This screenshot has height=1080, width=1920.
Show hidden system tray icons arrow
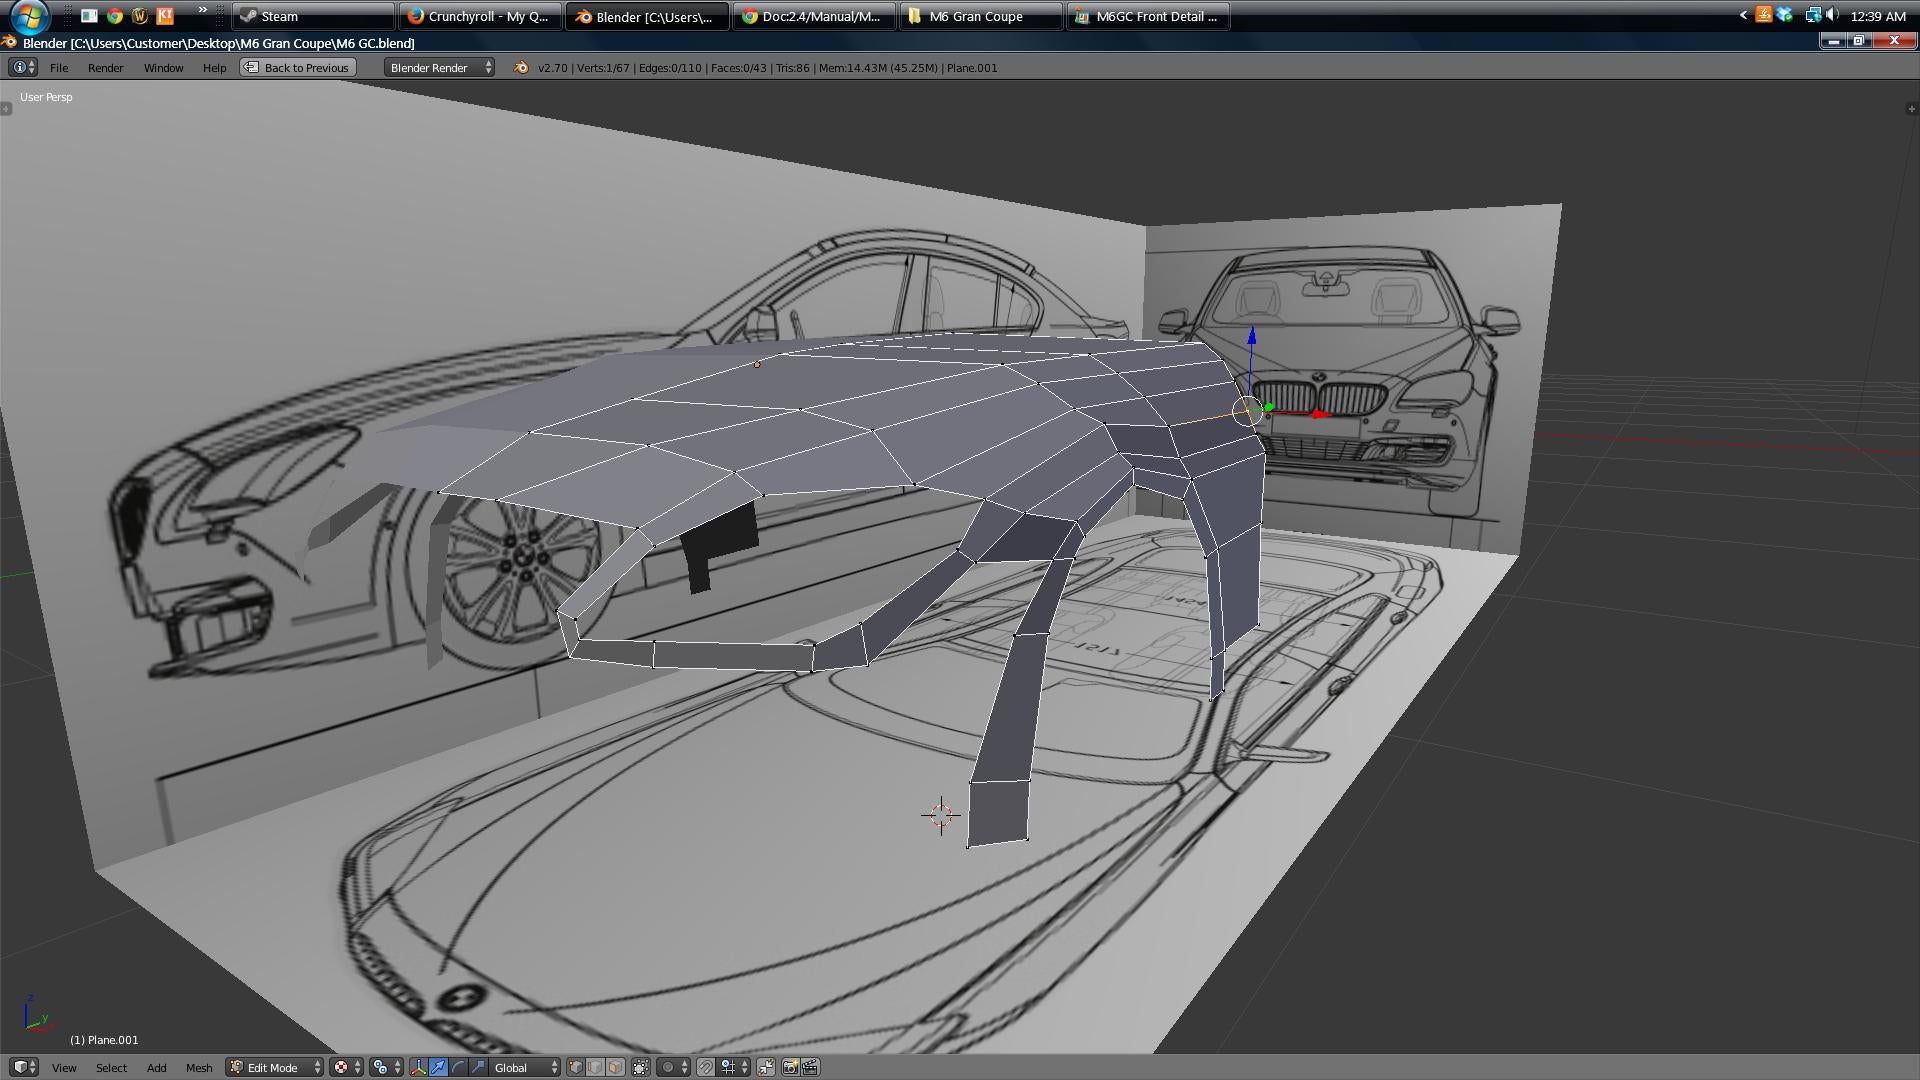point(1743,15)
